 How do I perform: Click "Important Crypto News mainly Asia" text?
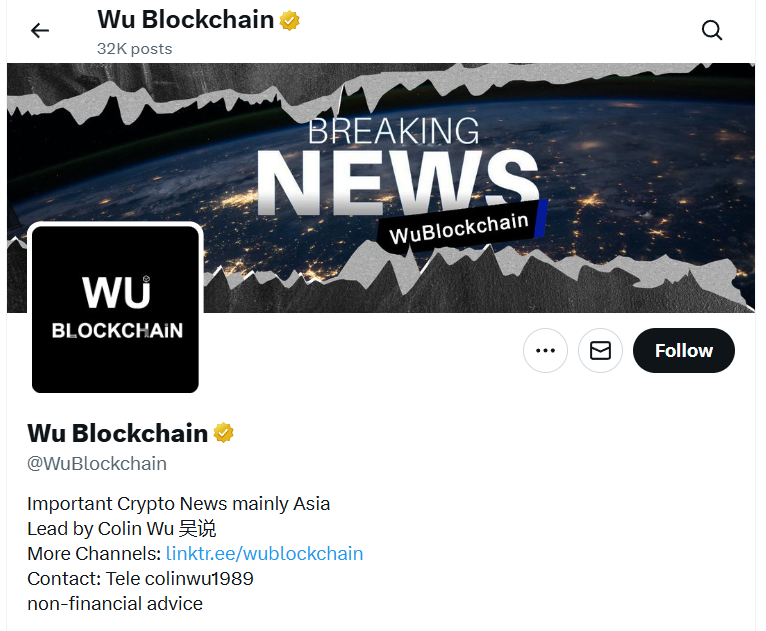(179, 504)
